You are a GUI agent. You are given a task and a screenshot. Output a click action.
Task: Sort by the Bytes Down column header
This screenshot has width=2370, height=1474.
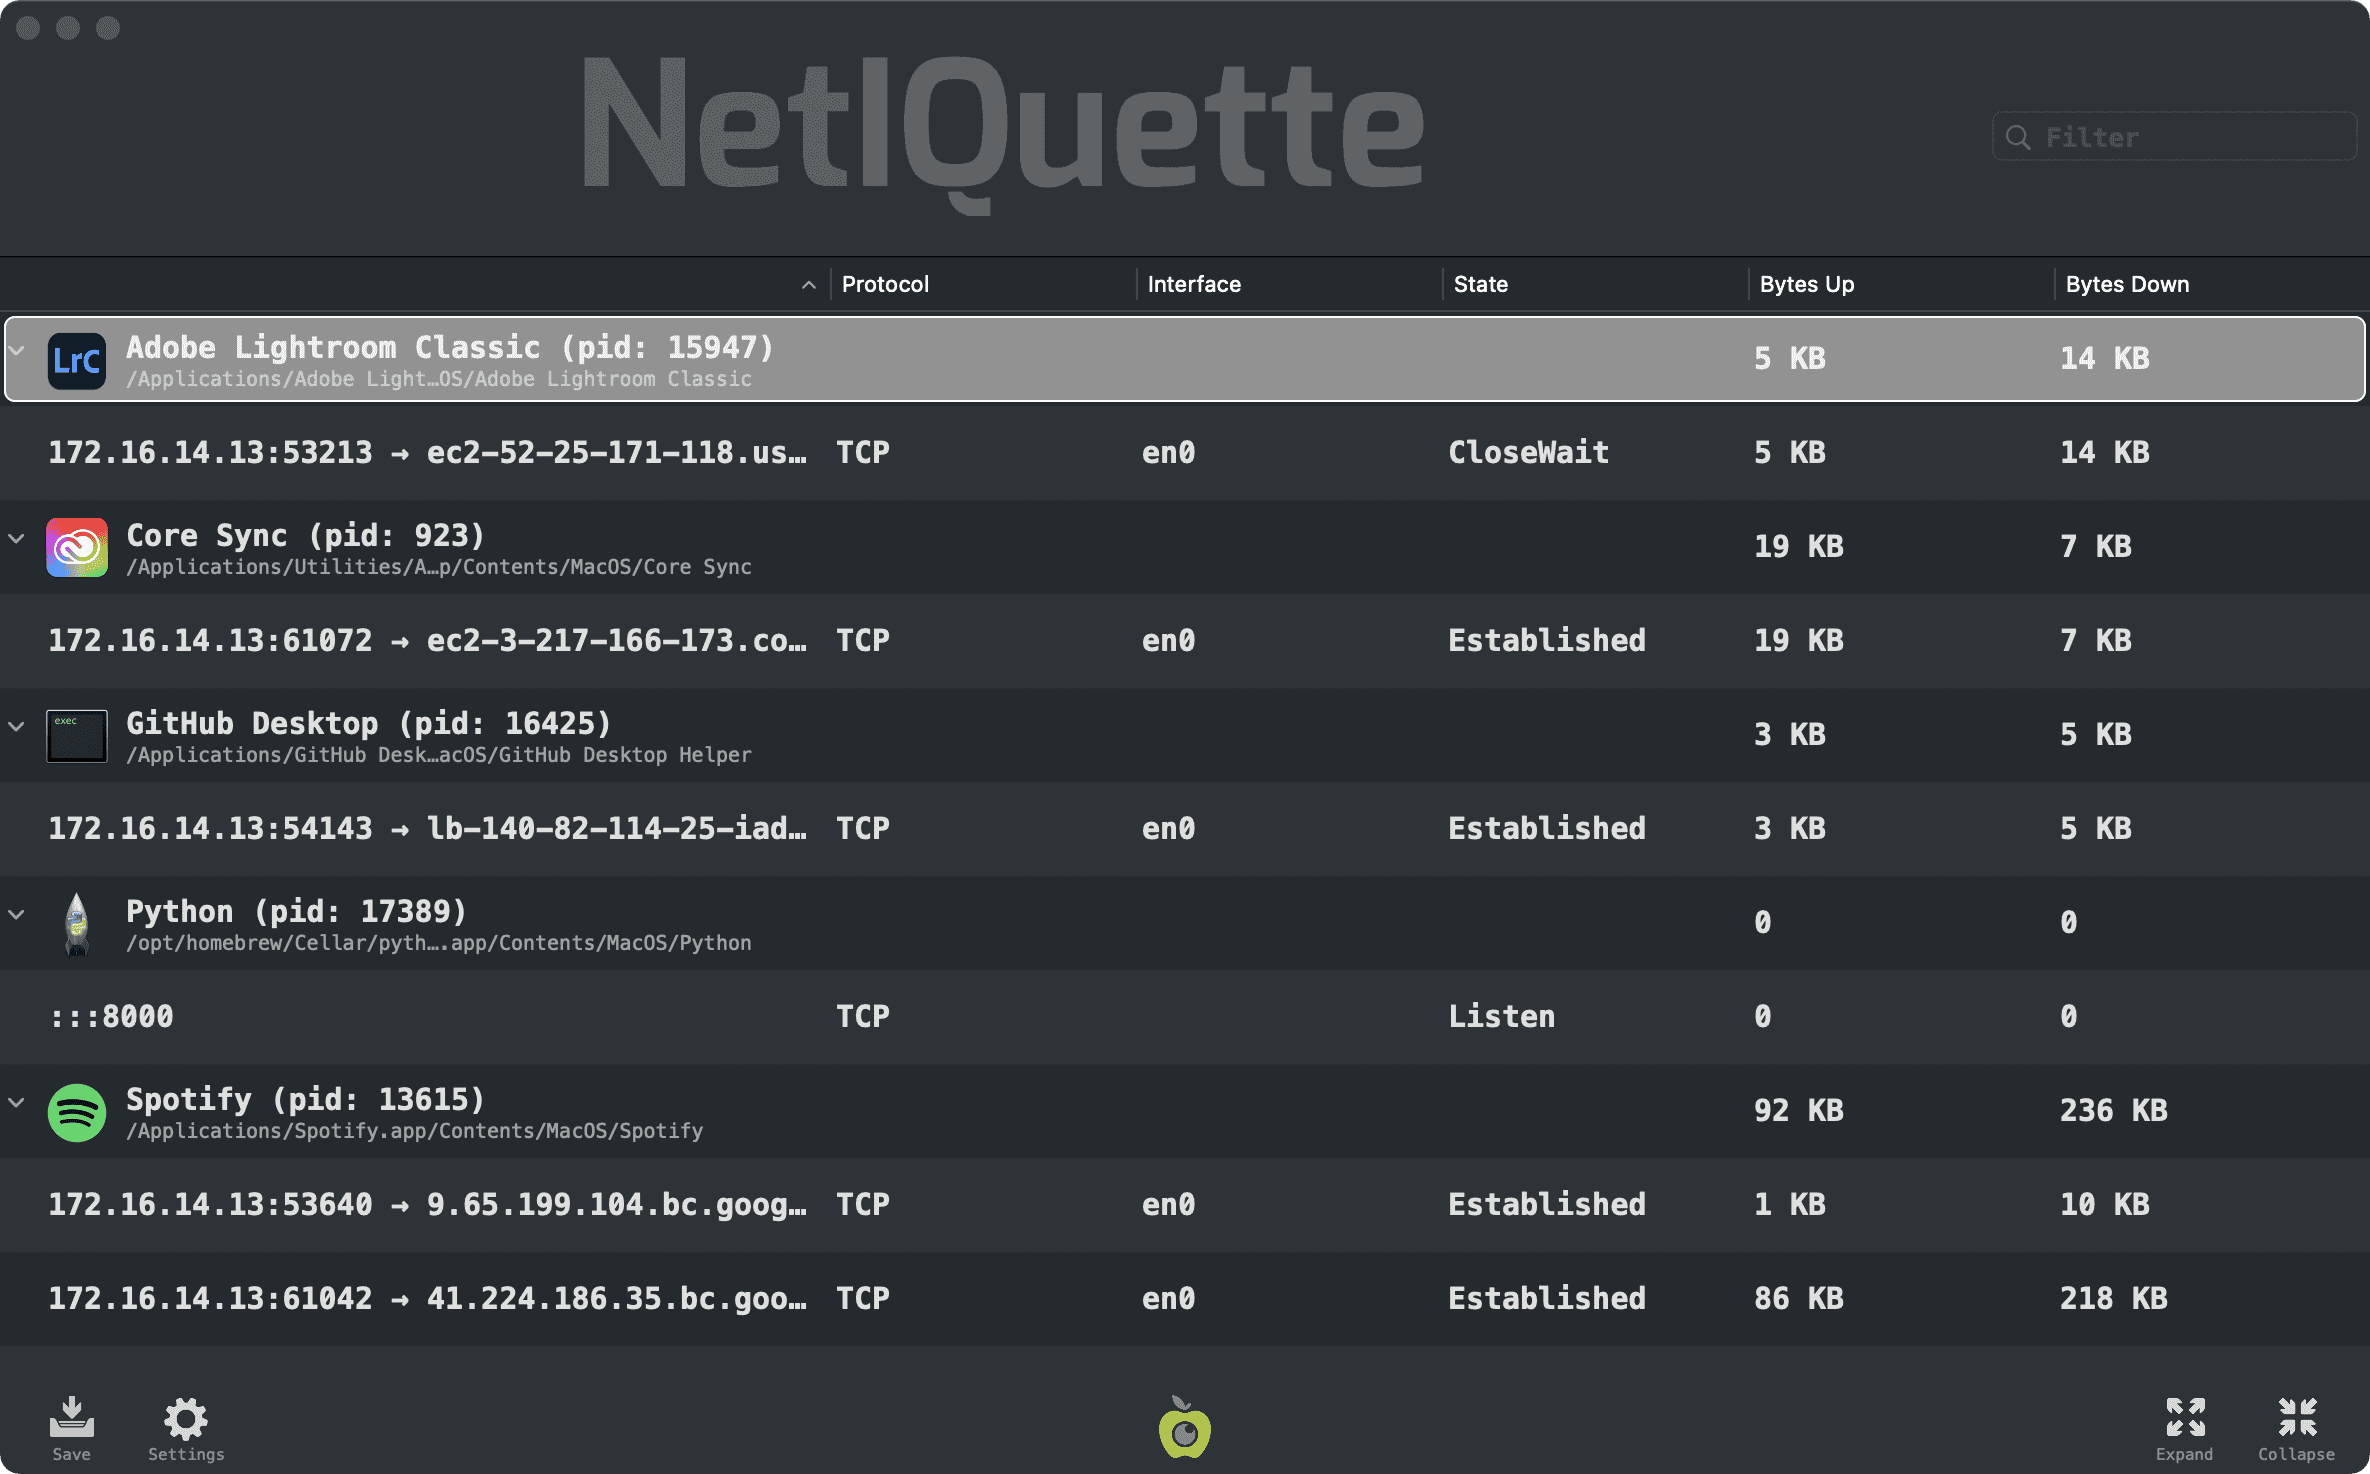tap(2127, 284)
